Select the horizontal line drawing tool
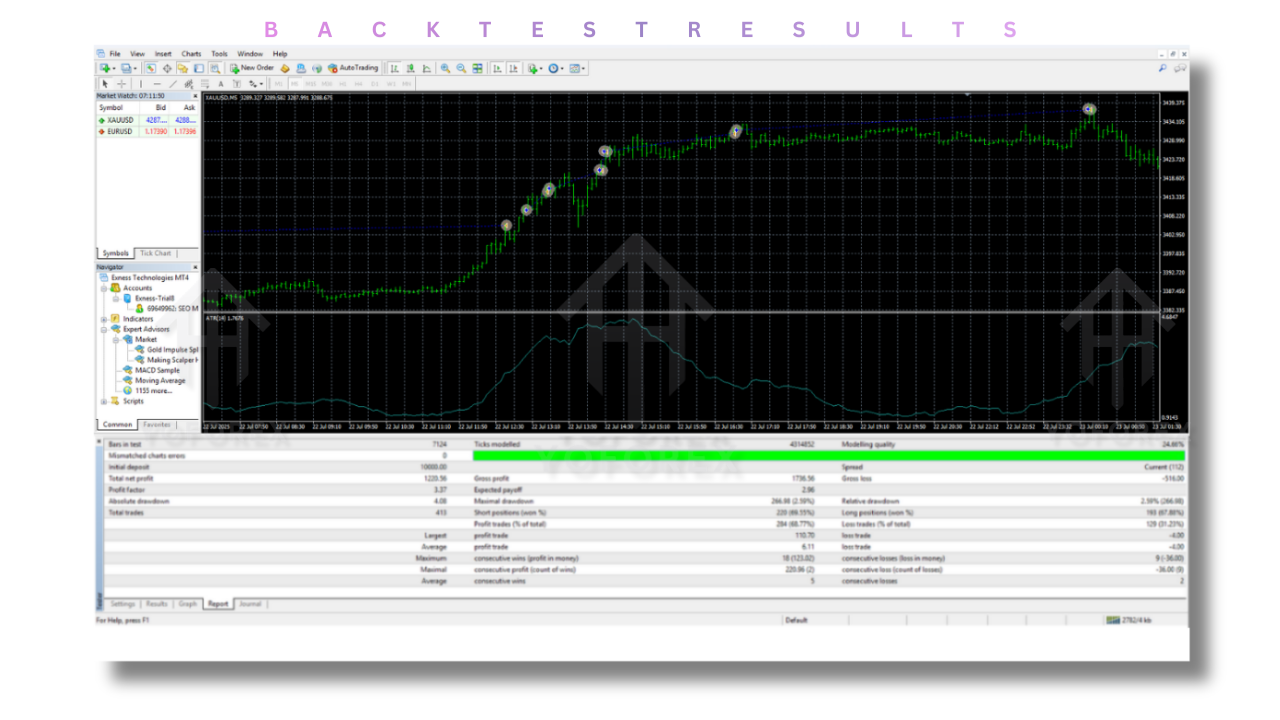 157,85
